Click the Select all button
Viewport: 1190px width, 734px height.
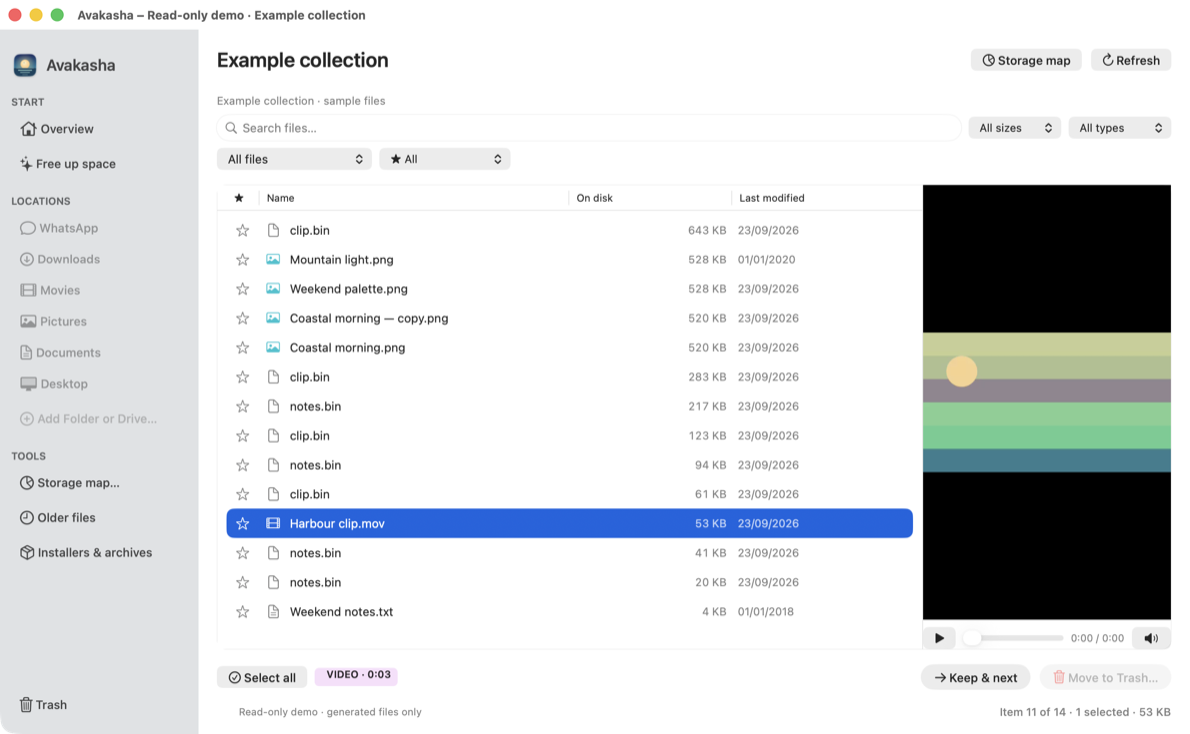point(262,677)
